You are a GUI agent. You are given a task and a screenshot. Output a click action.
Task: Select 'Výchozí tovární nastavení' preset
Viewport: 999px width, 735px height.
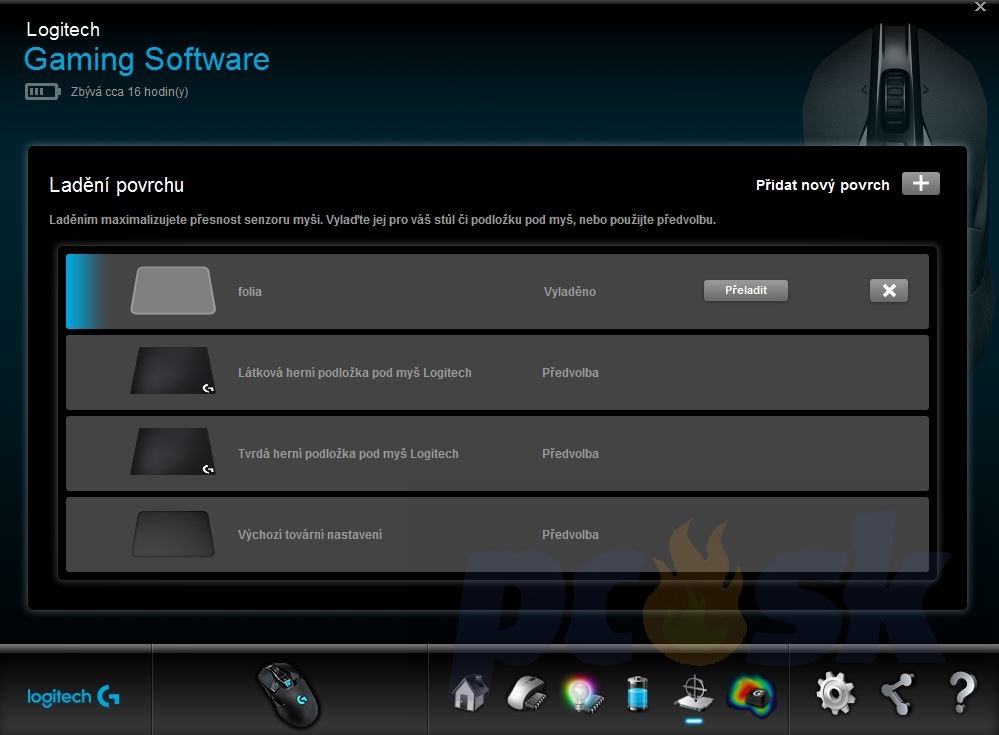coord(497,534)
